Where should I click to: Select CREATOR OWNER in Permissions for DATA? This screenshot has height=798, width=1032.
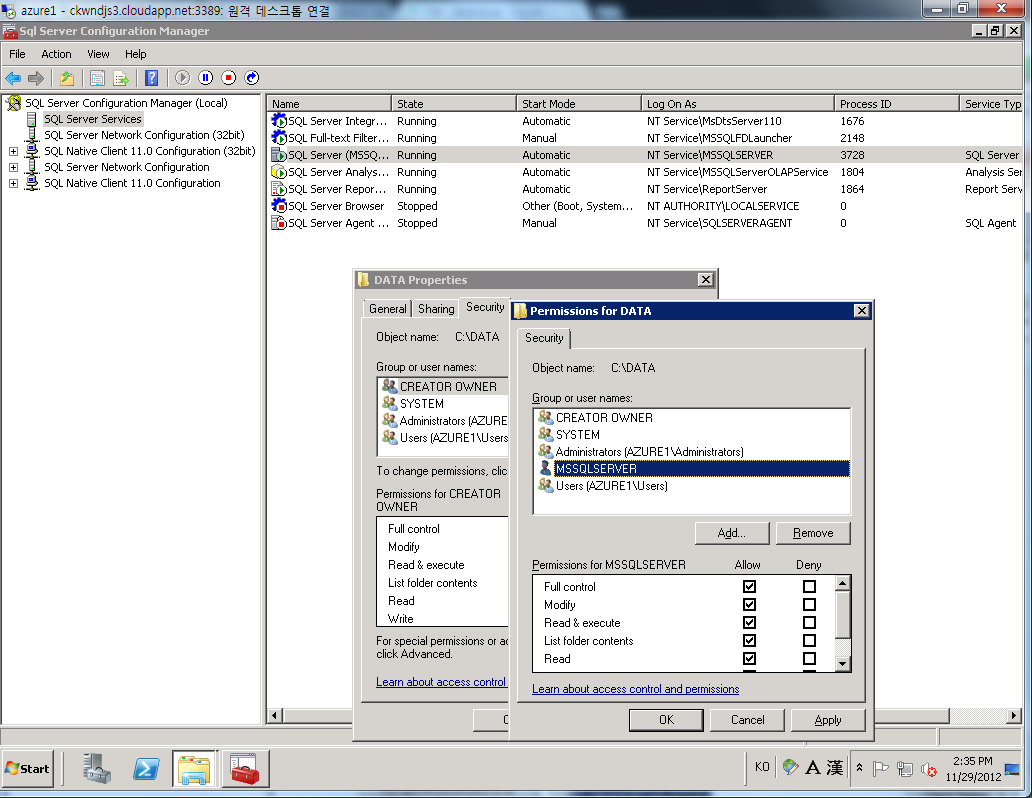click(x=604, y=417)
